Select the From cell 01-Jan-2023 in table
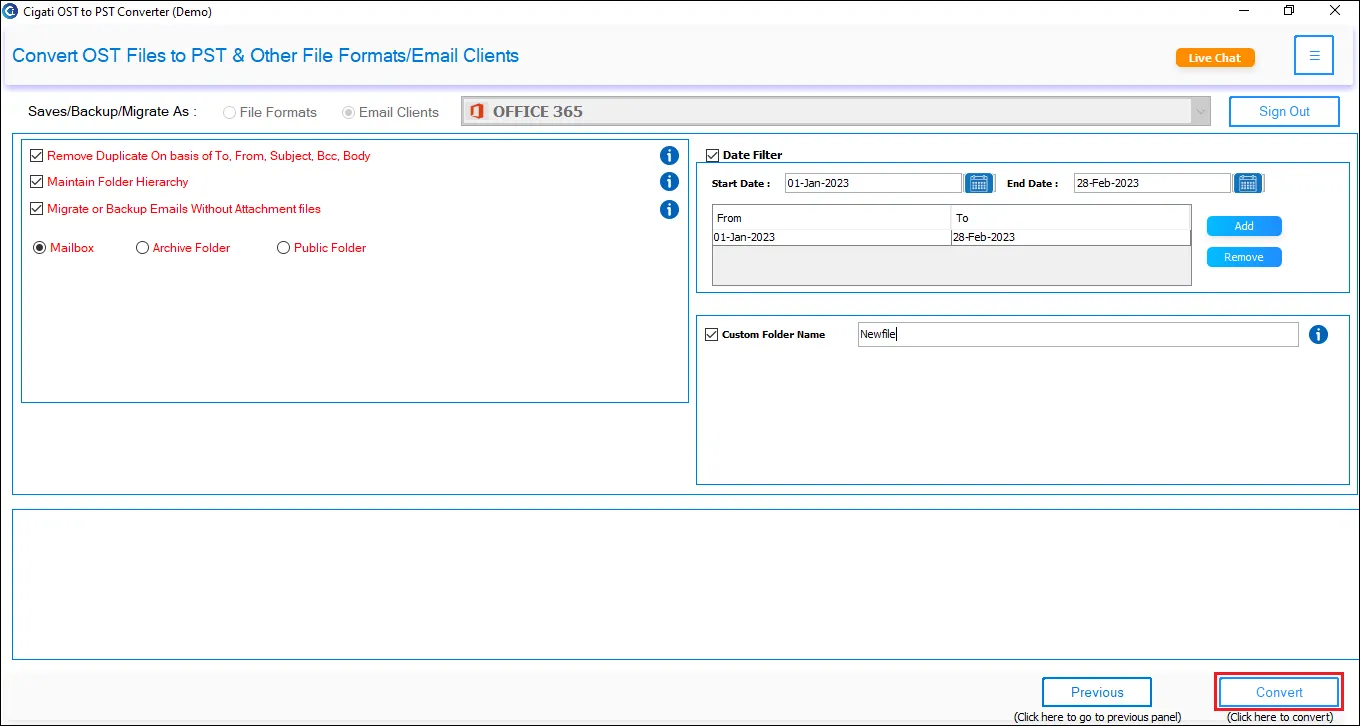This screenshot has height=726, width=1360. click(x=831, y=237)
